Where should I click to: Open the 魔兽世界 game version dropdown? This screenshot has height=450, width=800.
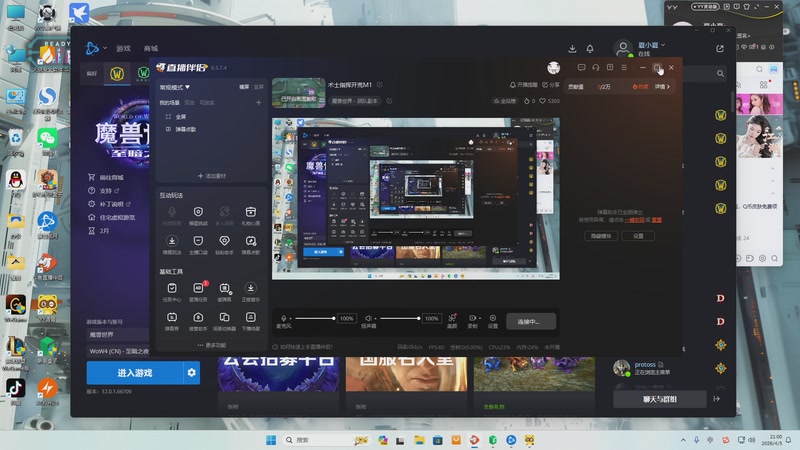point(118,335)
